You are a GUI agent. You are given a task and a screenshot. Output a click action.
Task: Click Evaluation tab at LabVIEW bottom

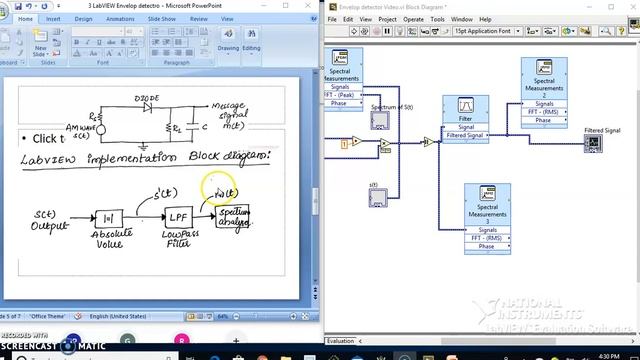[x=340, y=341]
